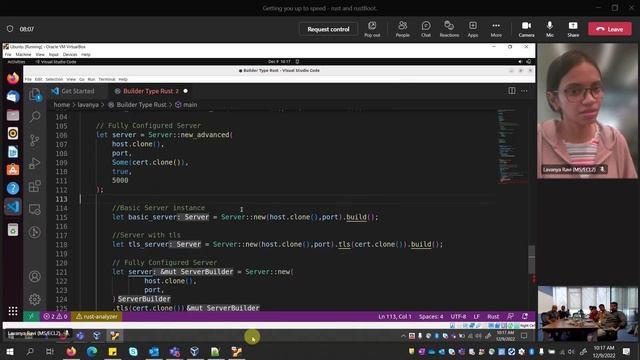Open VS Code Terminal menu
This screenshot has width=640, height=360.
pyautogui.click(x=107, y=79)
